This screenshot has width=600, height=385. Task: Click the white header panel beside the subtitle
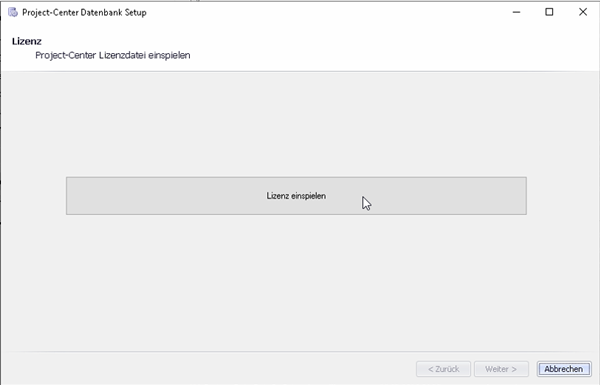(383, 50)
